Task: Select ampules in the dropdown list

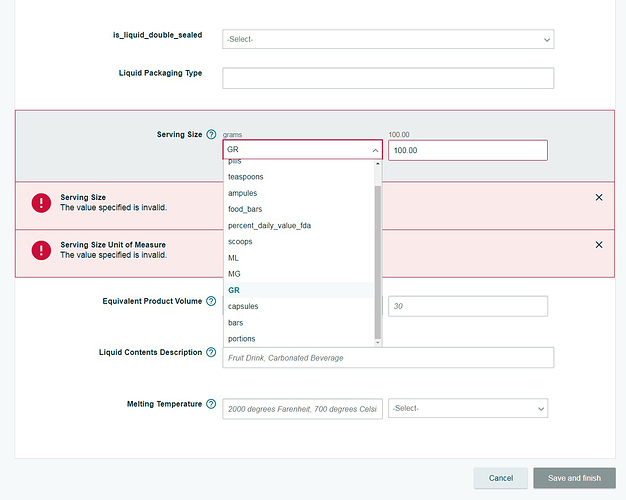Action: 243,193
